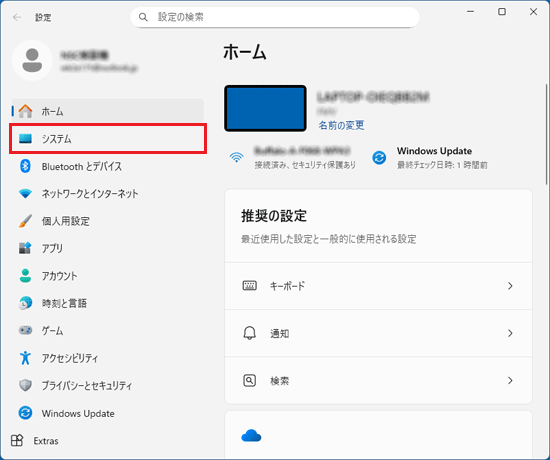This screenshot has width=550, height=460.
Task: Click the Extras icon
Action: [17, 440]
